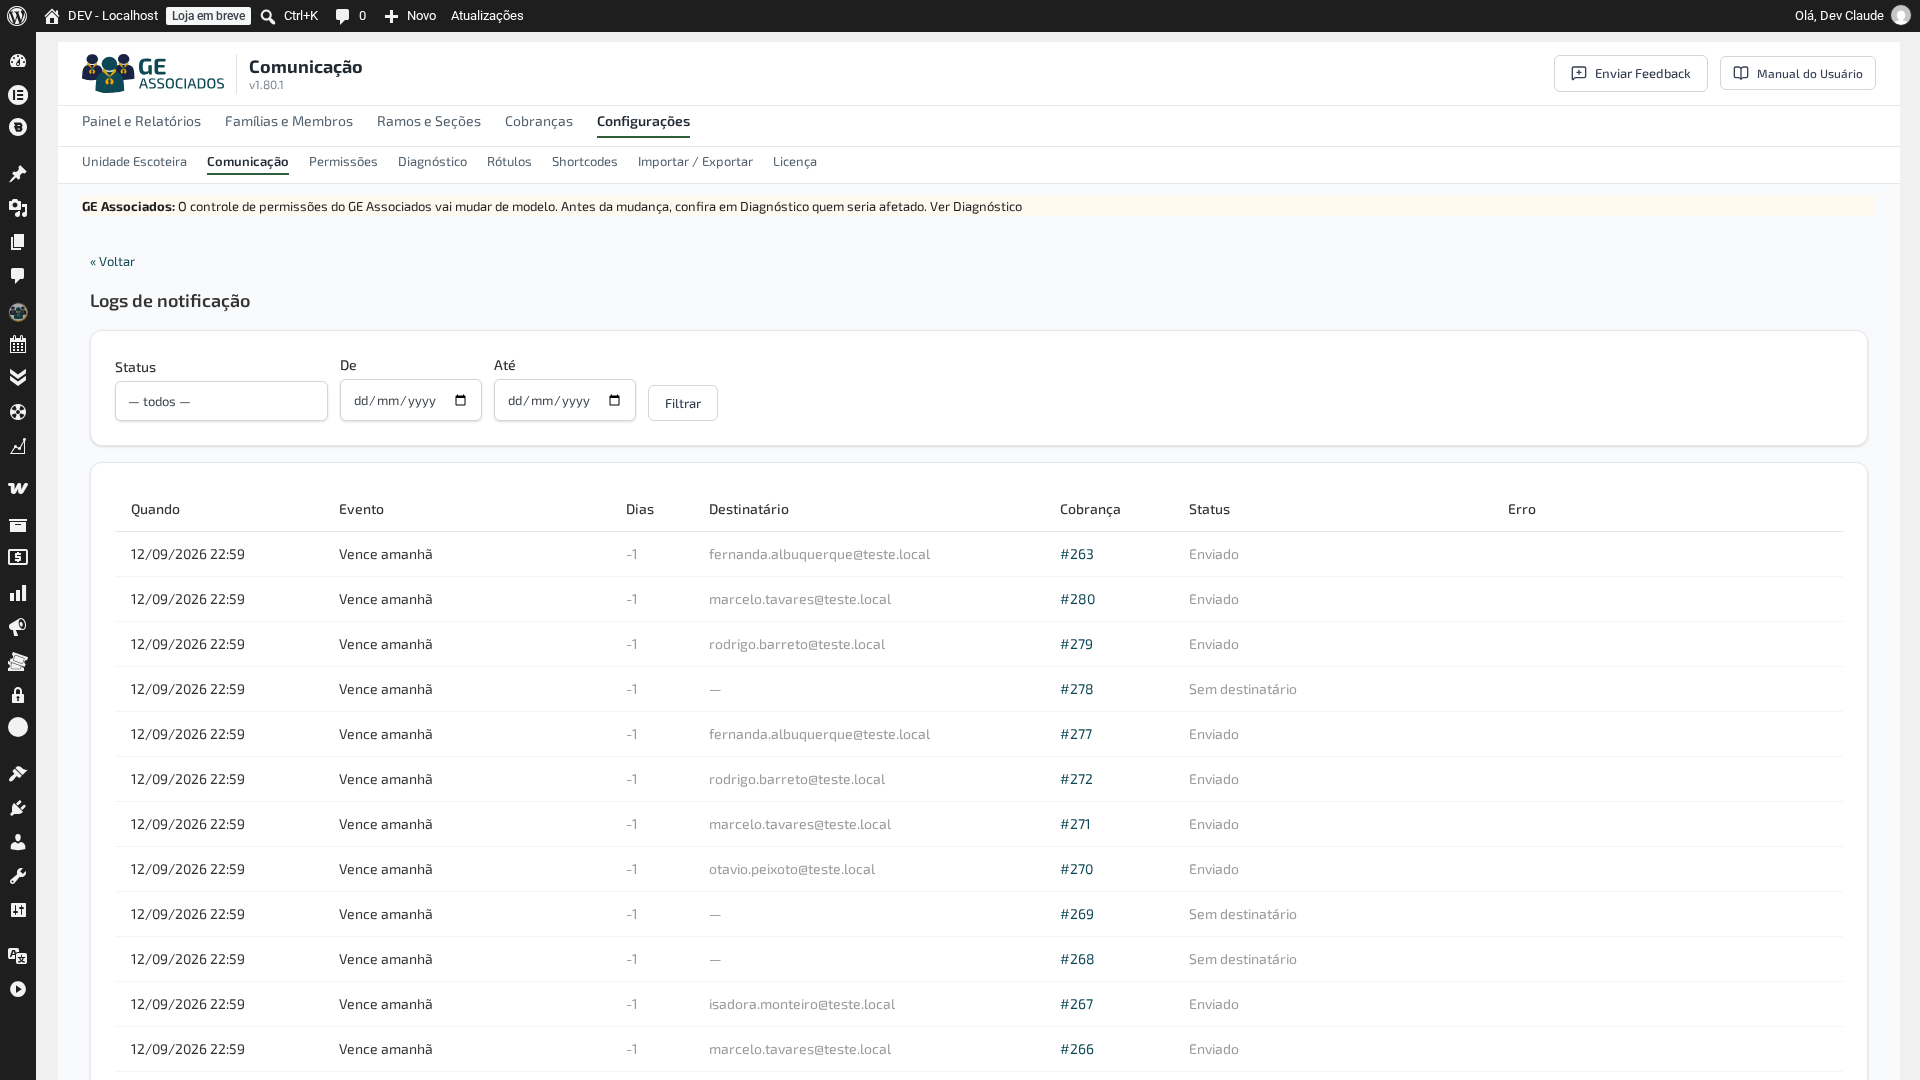Click the megaphone Marketing sidebar icon

pyautogui.click(x=18, y=627)
